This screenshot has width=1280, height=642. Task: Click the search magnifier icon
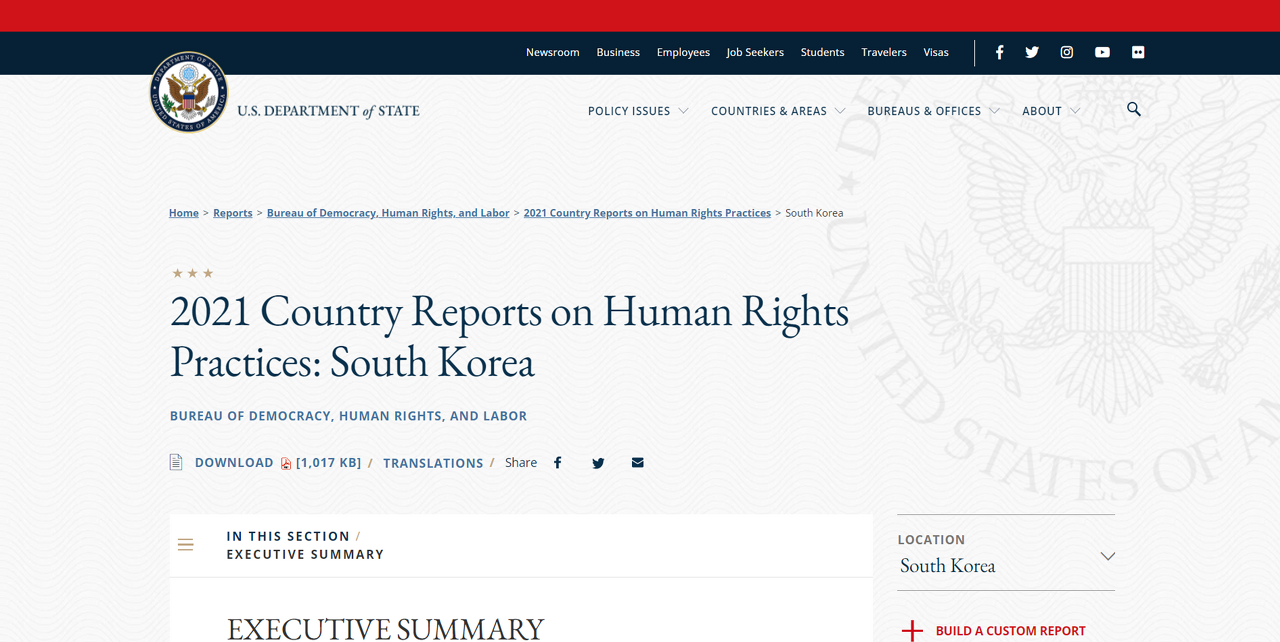coord(1134,109)
